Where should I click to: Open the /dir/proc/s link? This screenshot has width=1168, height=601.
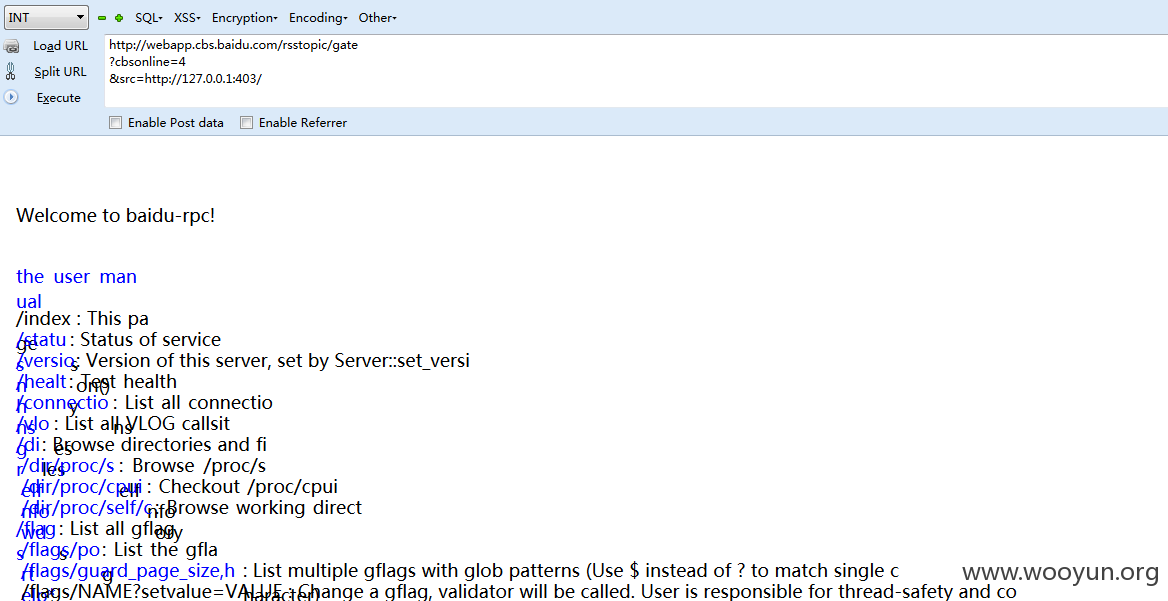[x=68, y=465]
